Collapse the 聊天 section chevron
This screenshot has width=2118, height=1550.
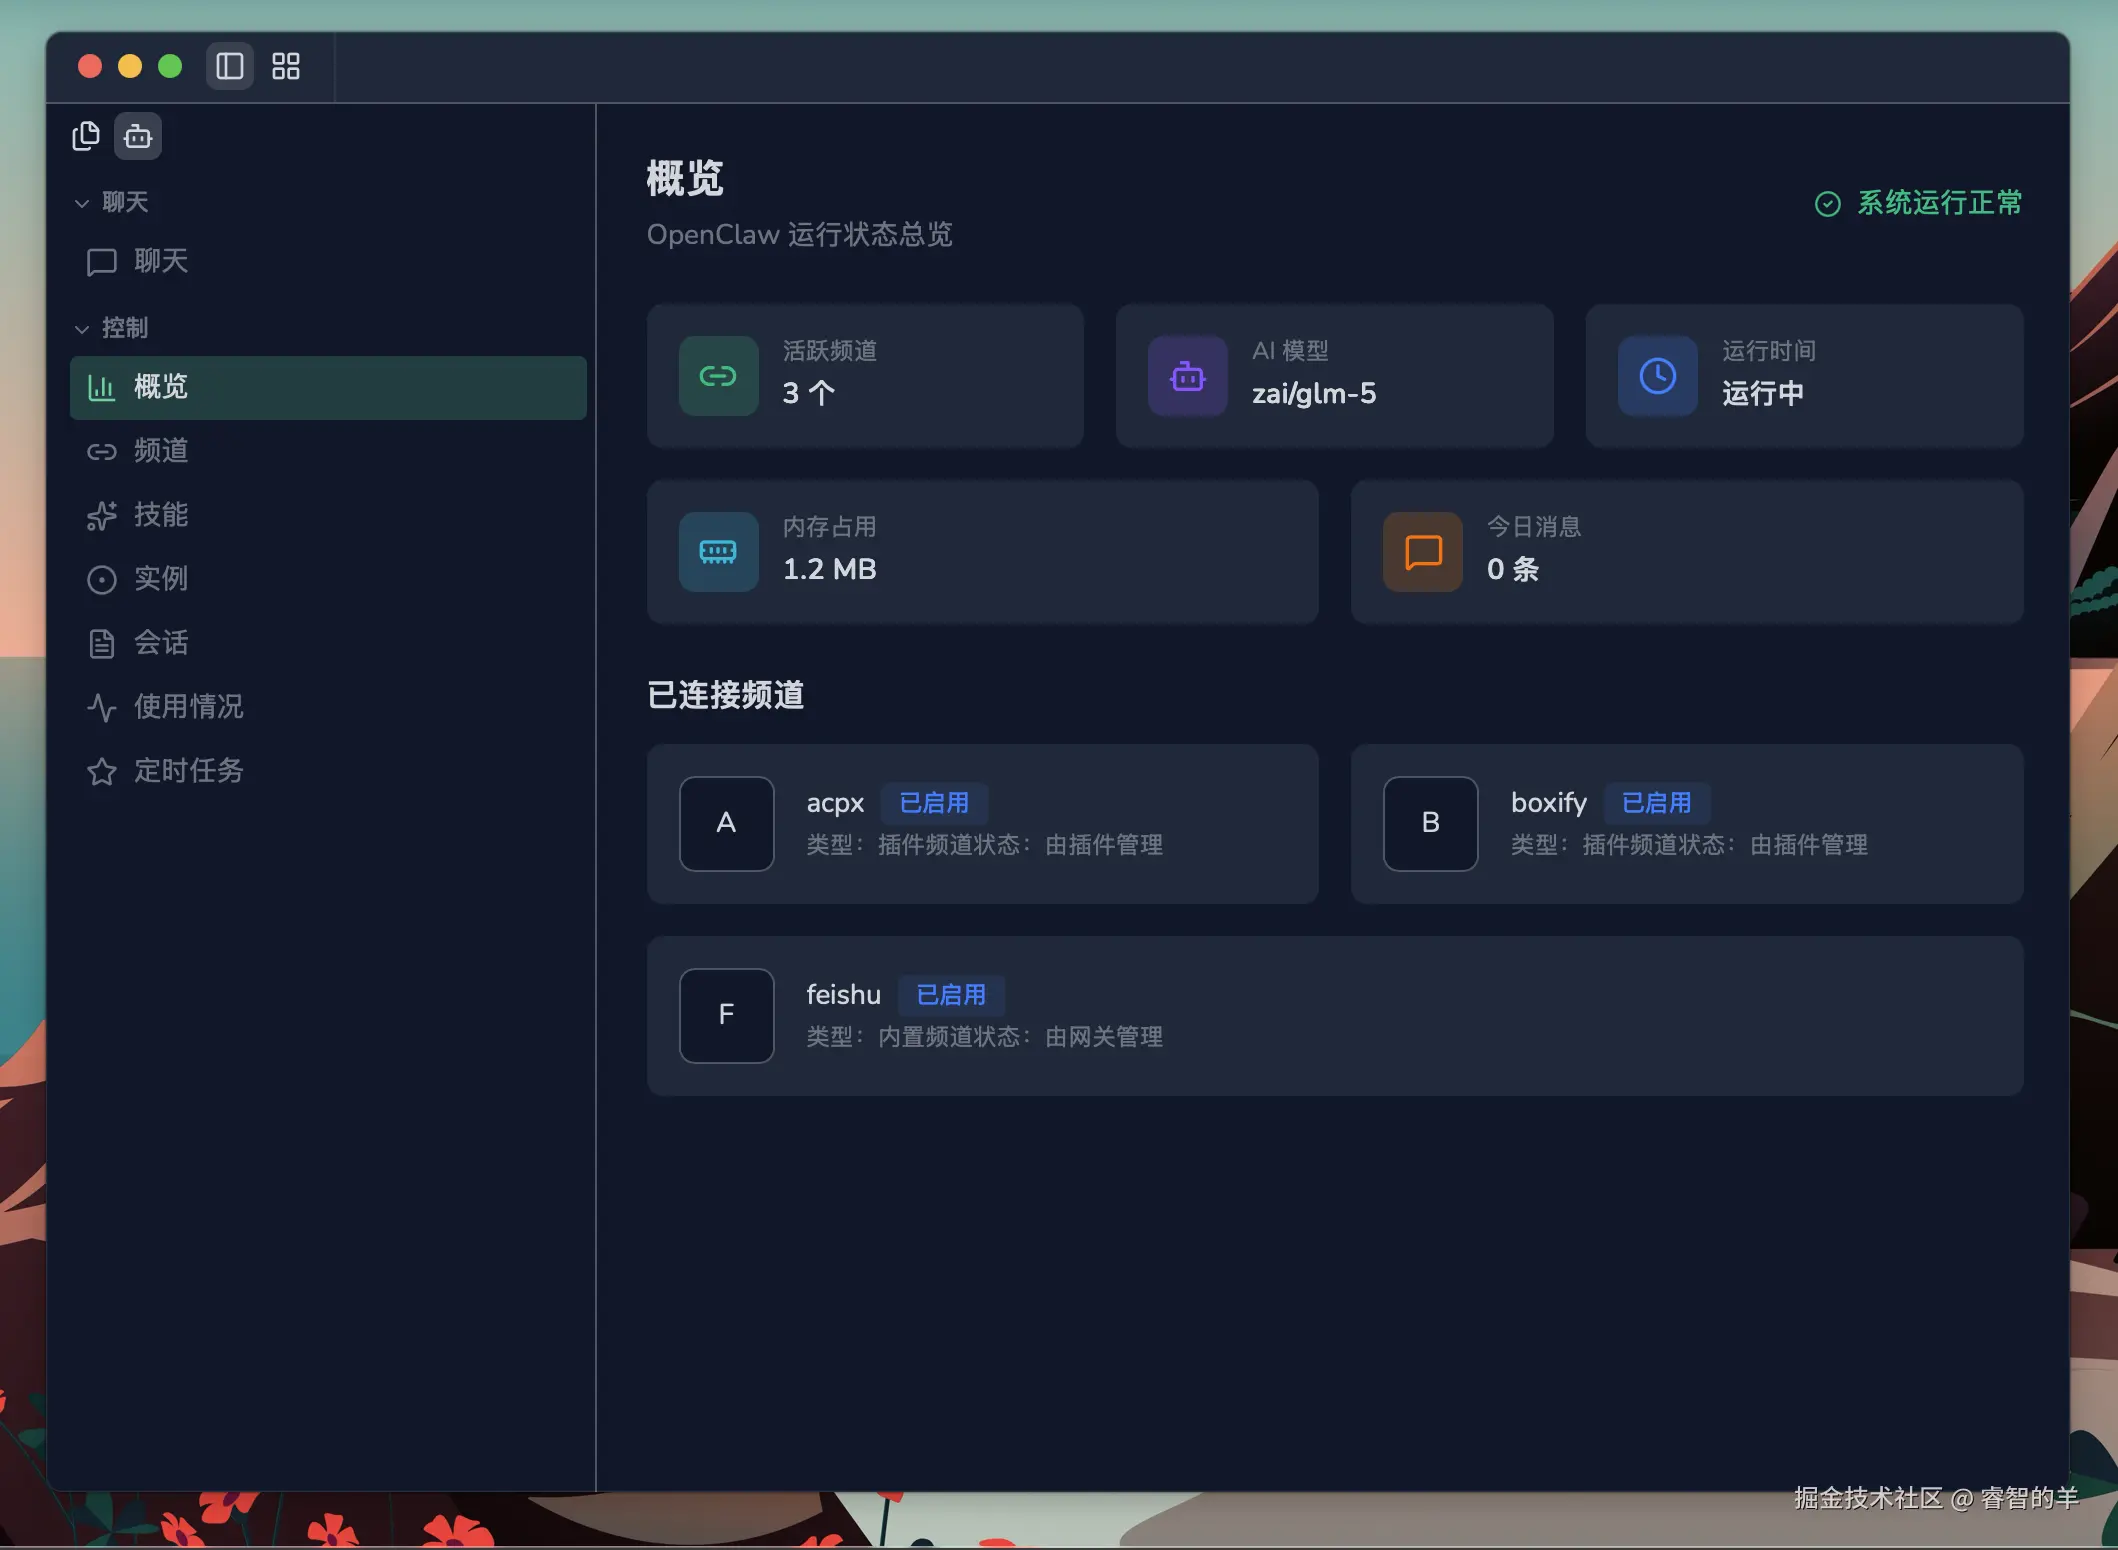click(82, 202)
